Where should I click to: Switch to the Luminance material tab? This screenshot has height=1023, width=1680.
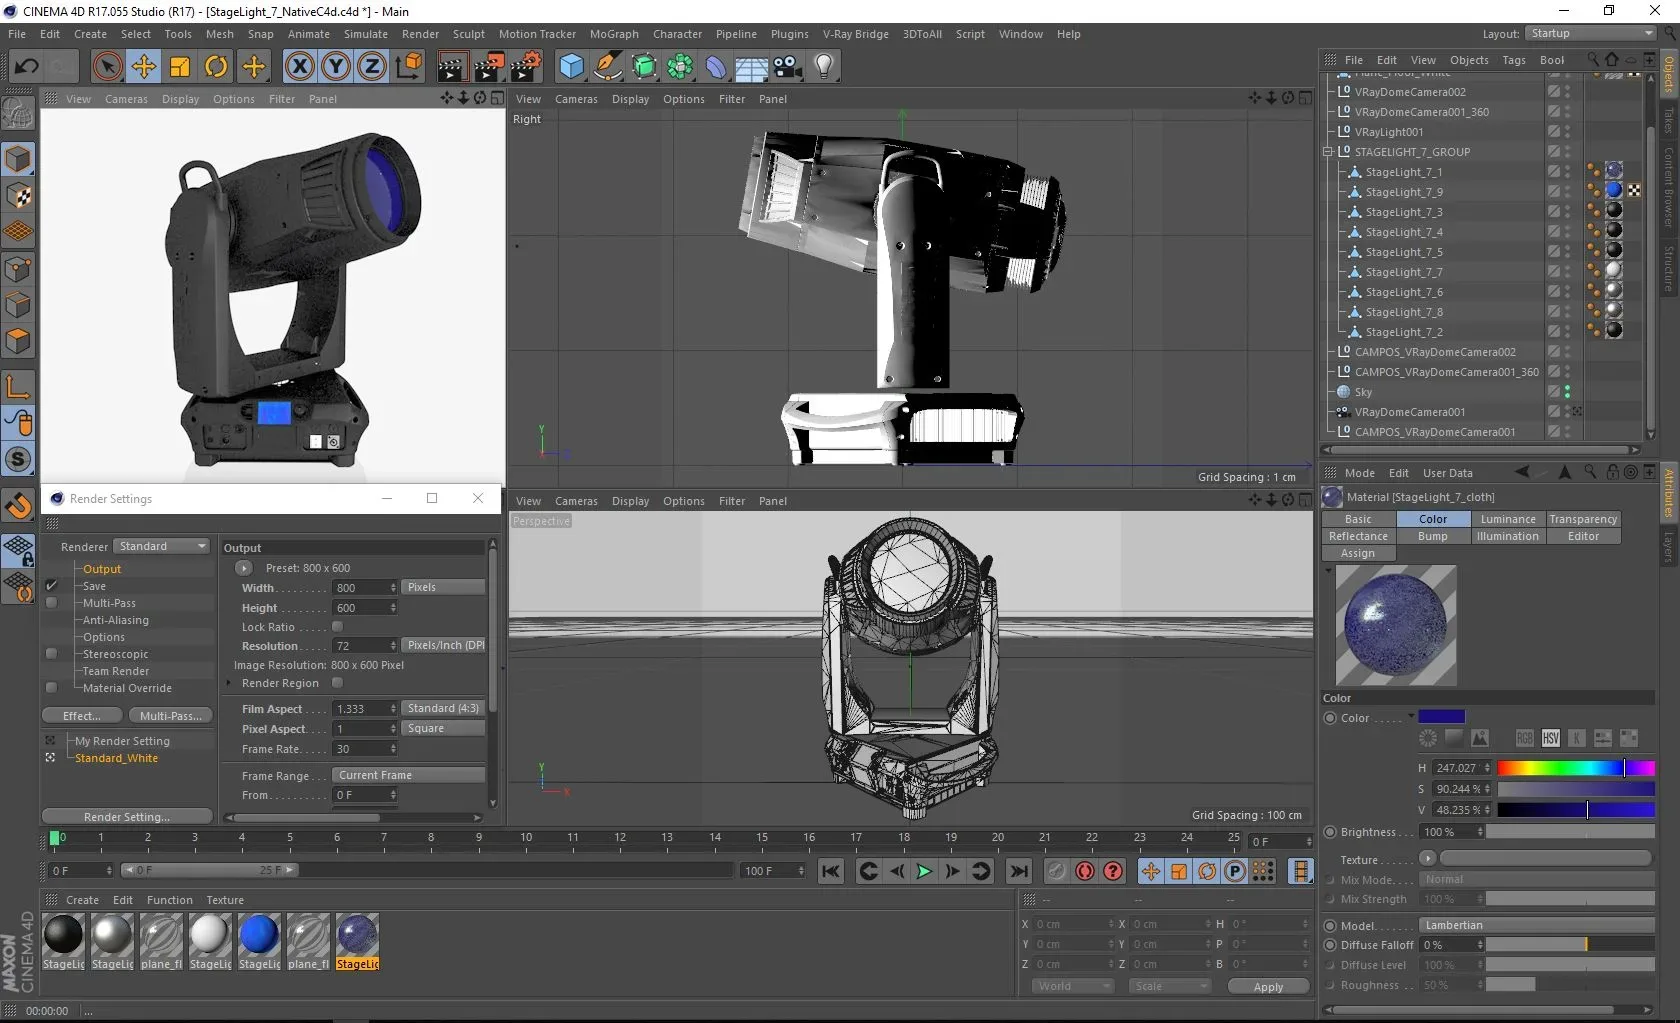[x=1508, y=519]
